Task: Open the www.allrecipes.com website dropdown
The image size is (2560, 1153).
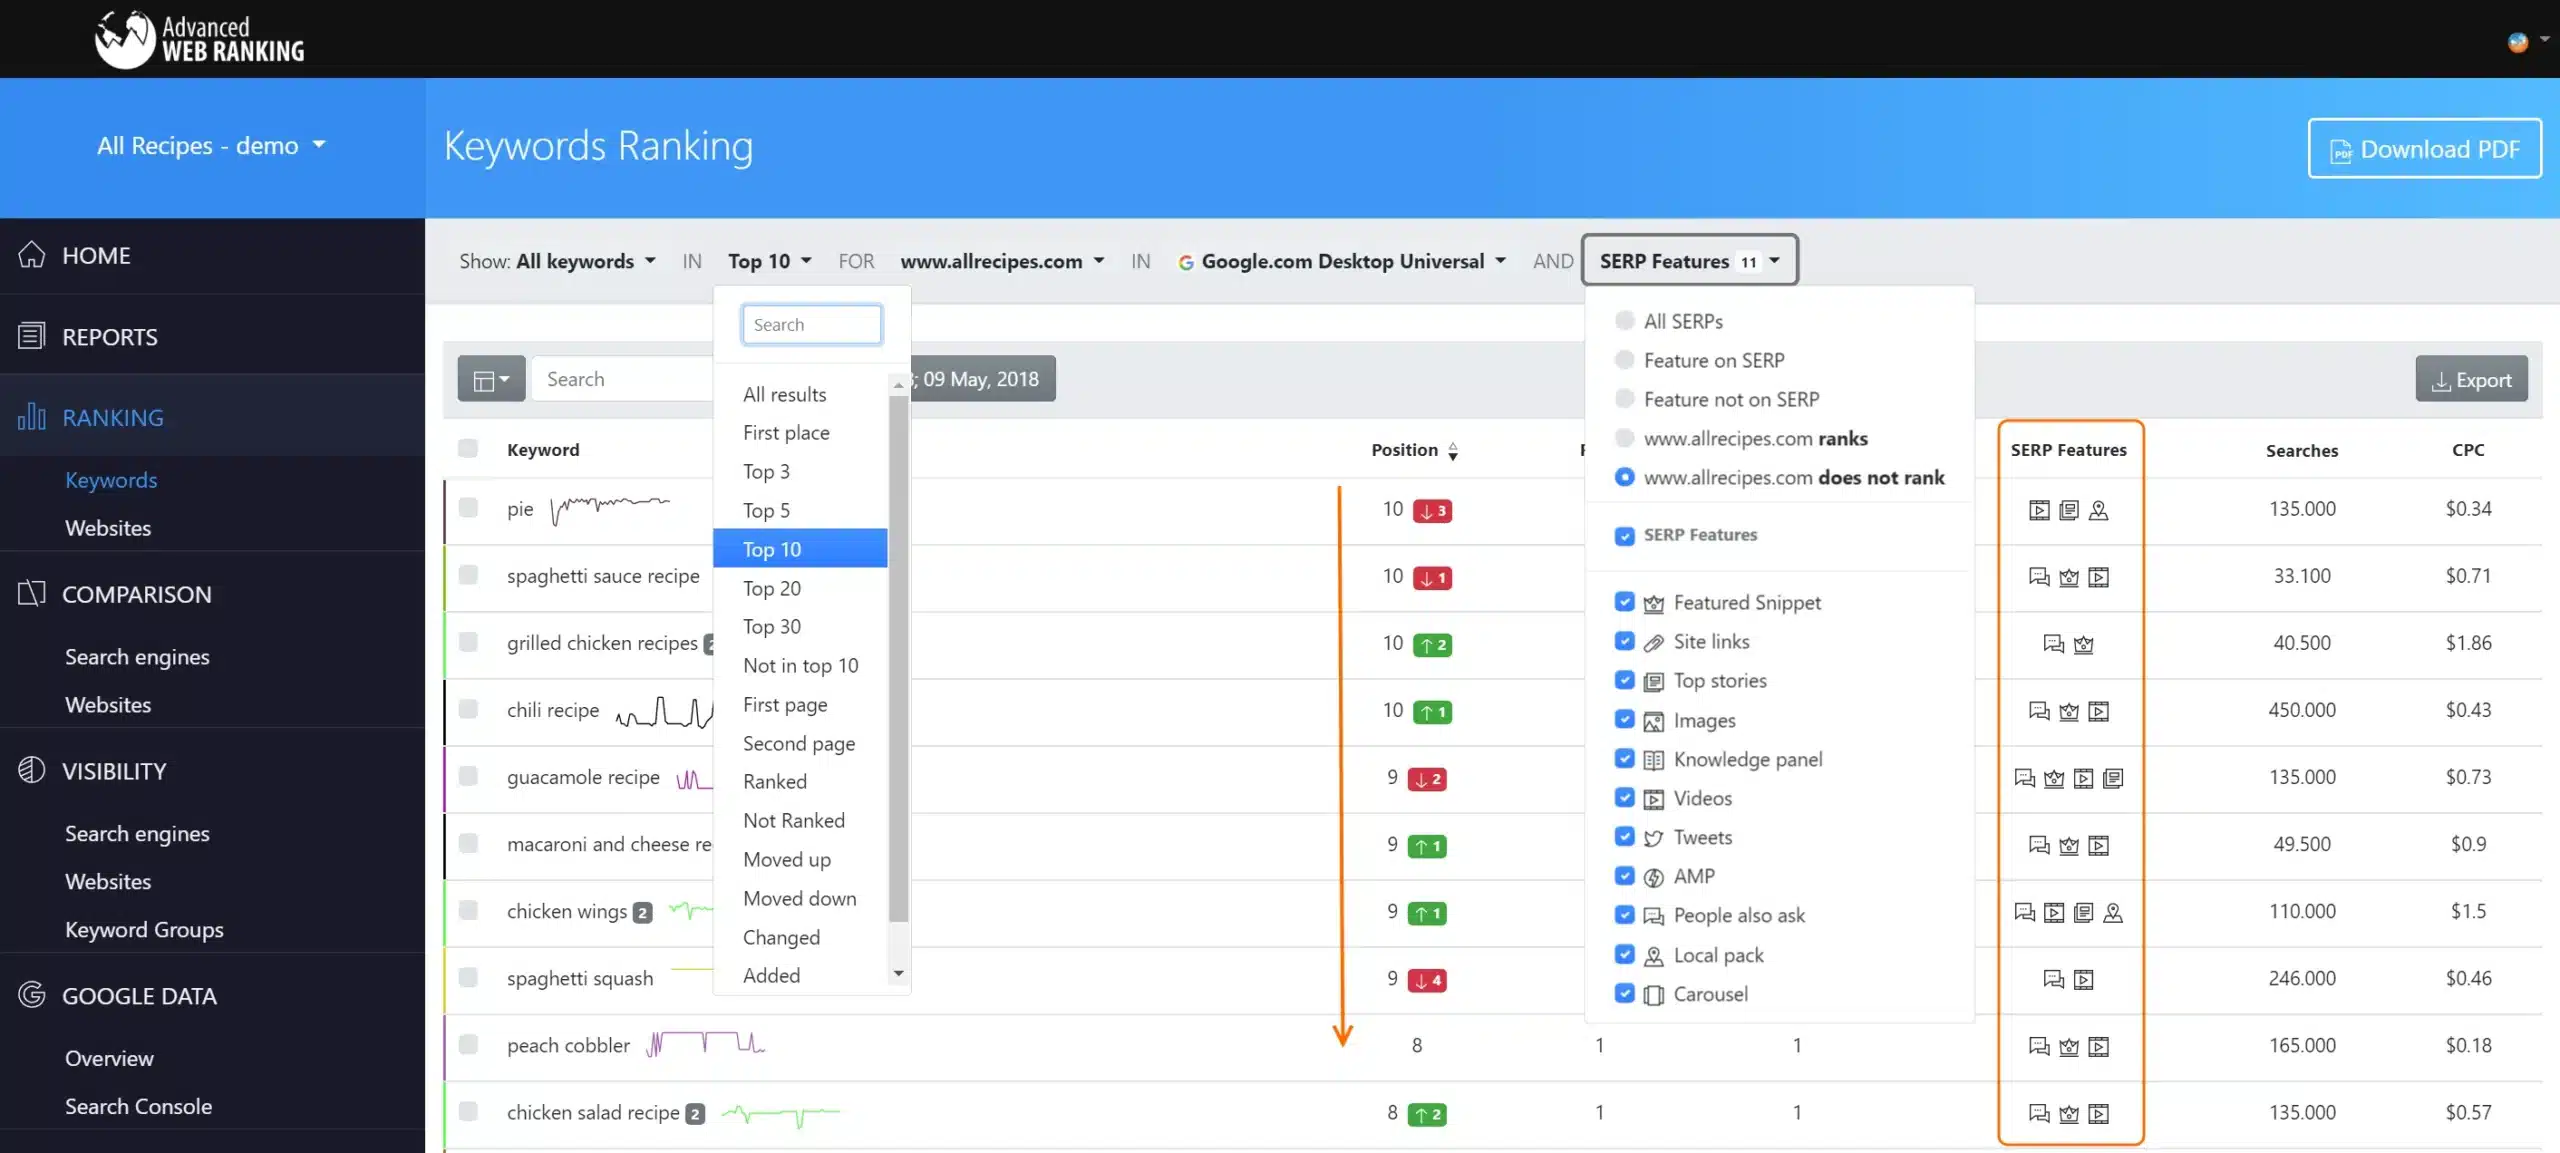Action: [1002, 261]
